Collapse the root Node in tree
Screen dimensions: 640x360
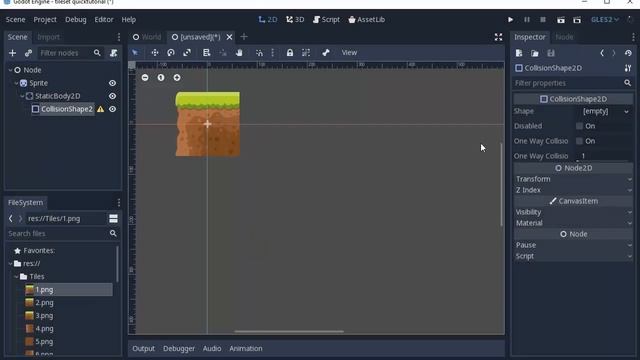10,70
